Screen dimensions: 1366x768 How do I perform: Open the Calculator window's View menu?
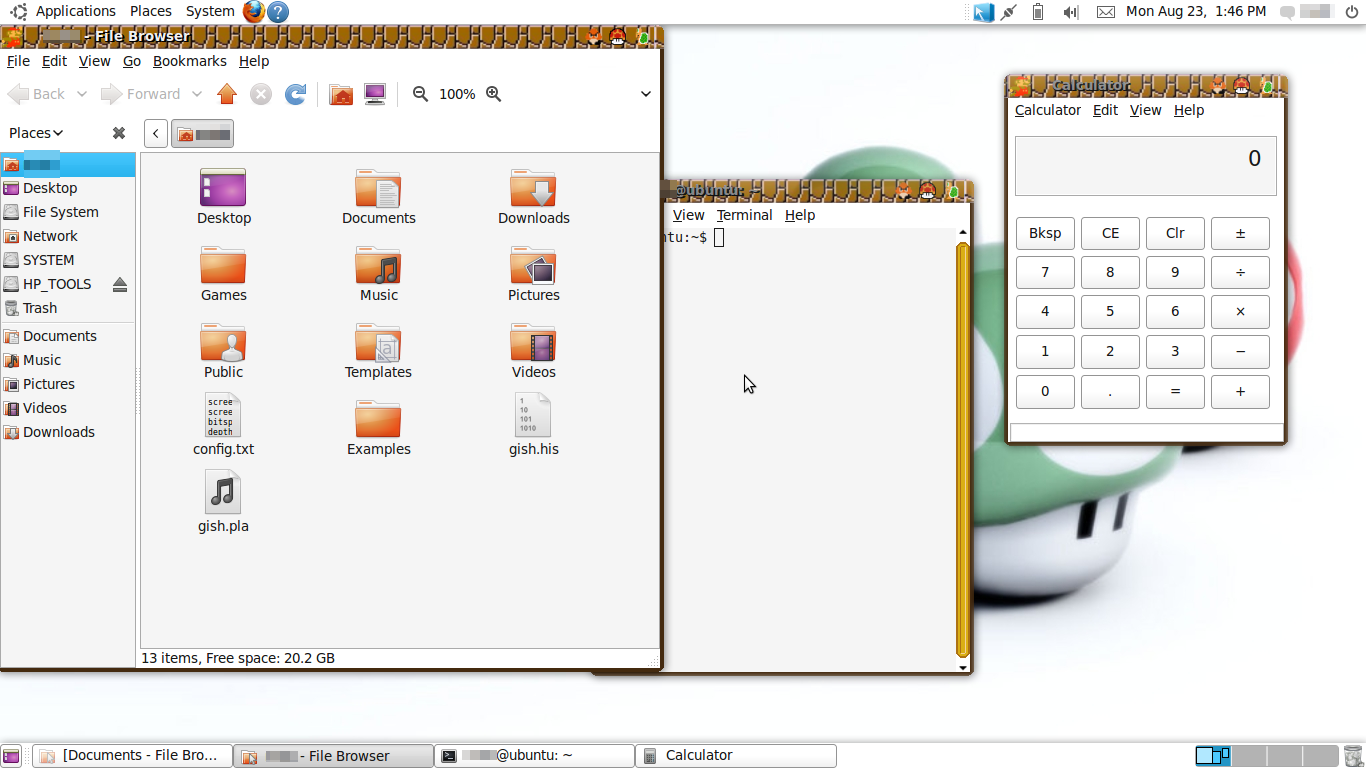1146,110
